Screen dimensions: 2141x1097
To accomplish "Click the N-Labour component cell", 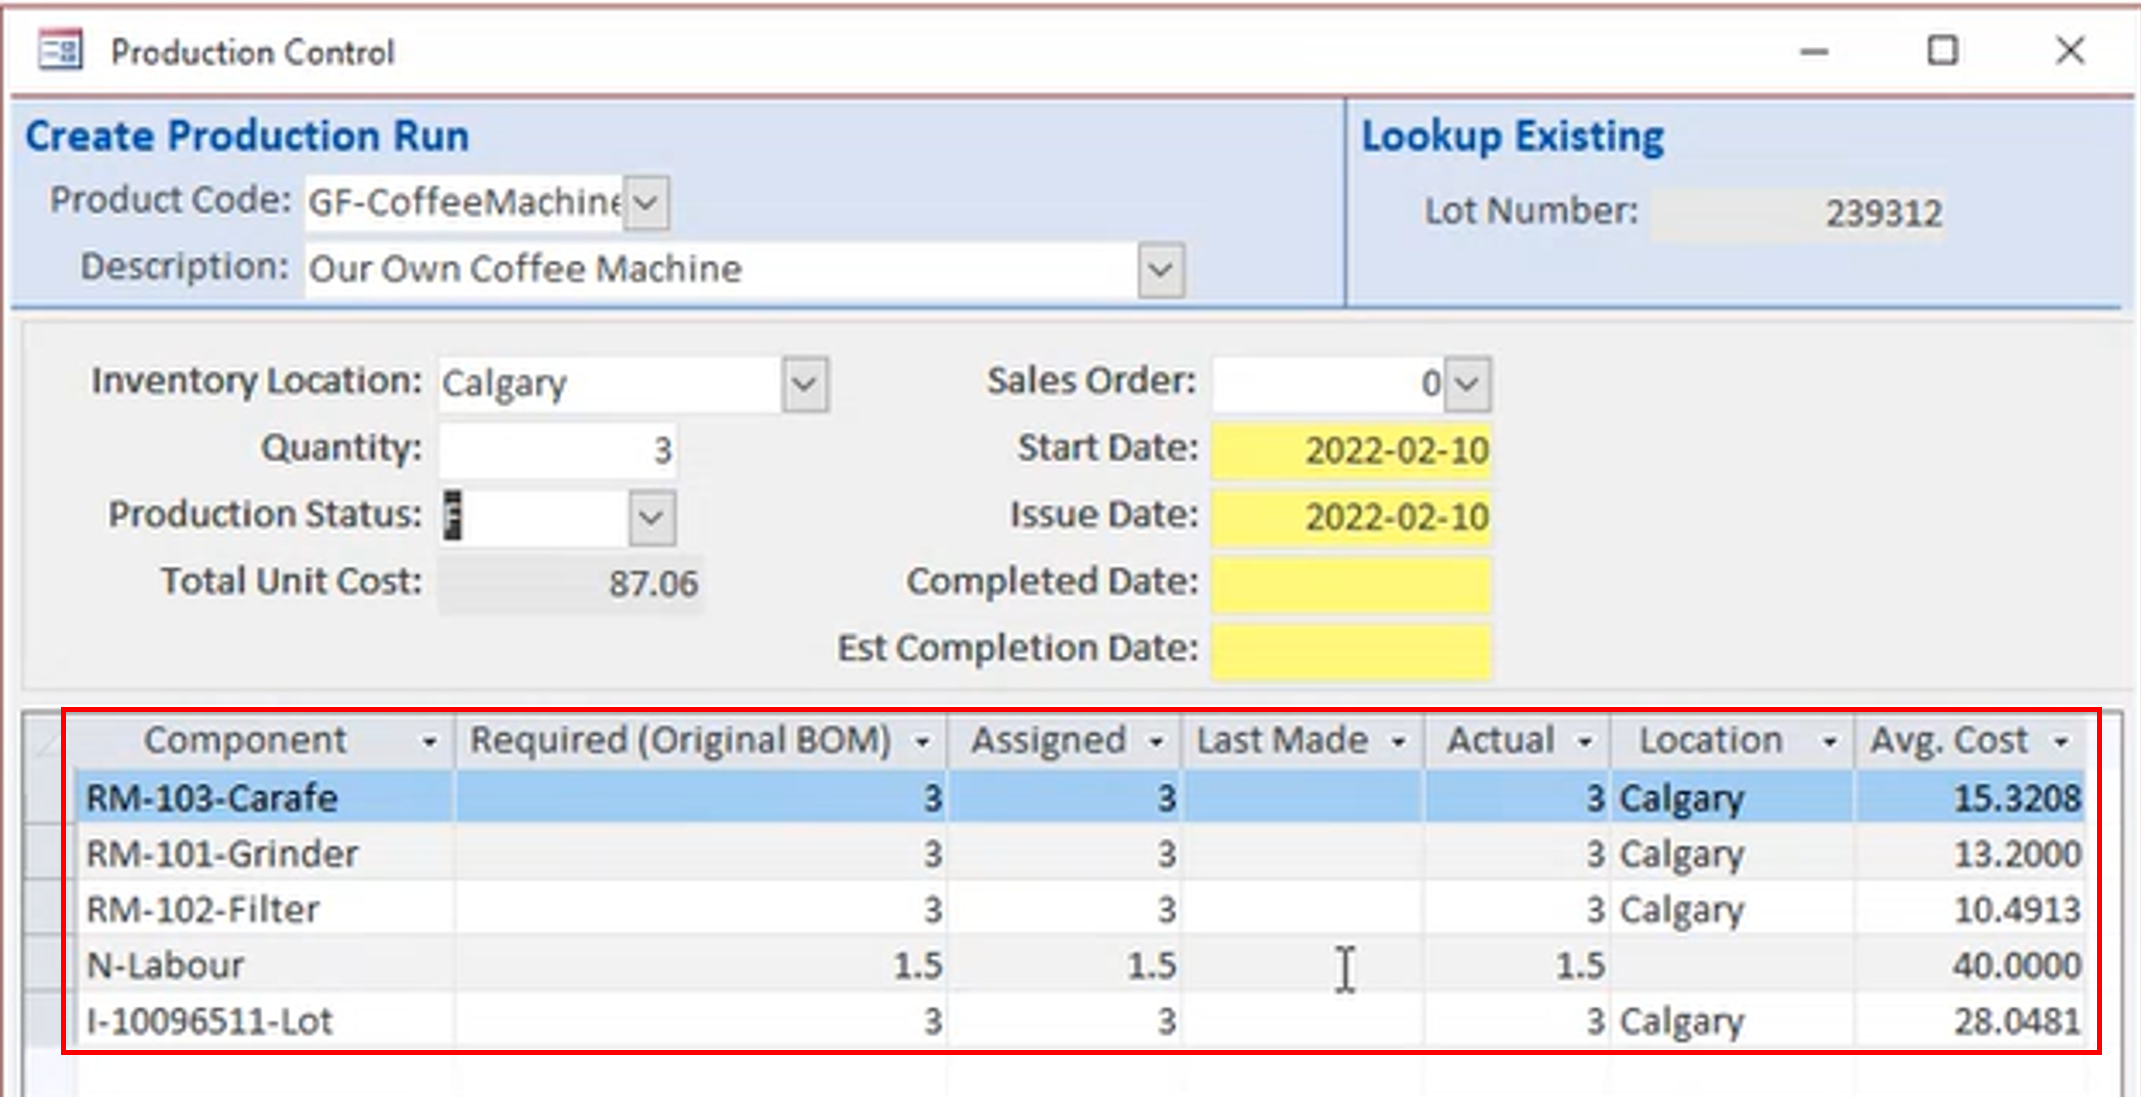I will point(165,966).
